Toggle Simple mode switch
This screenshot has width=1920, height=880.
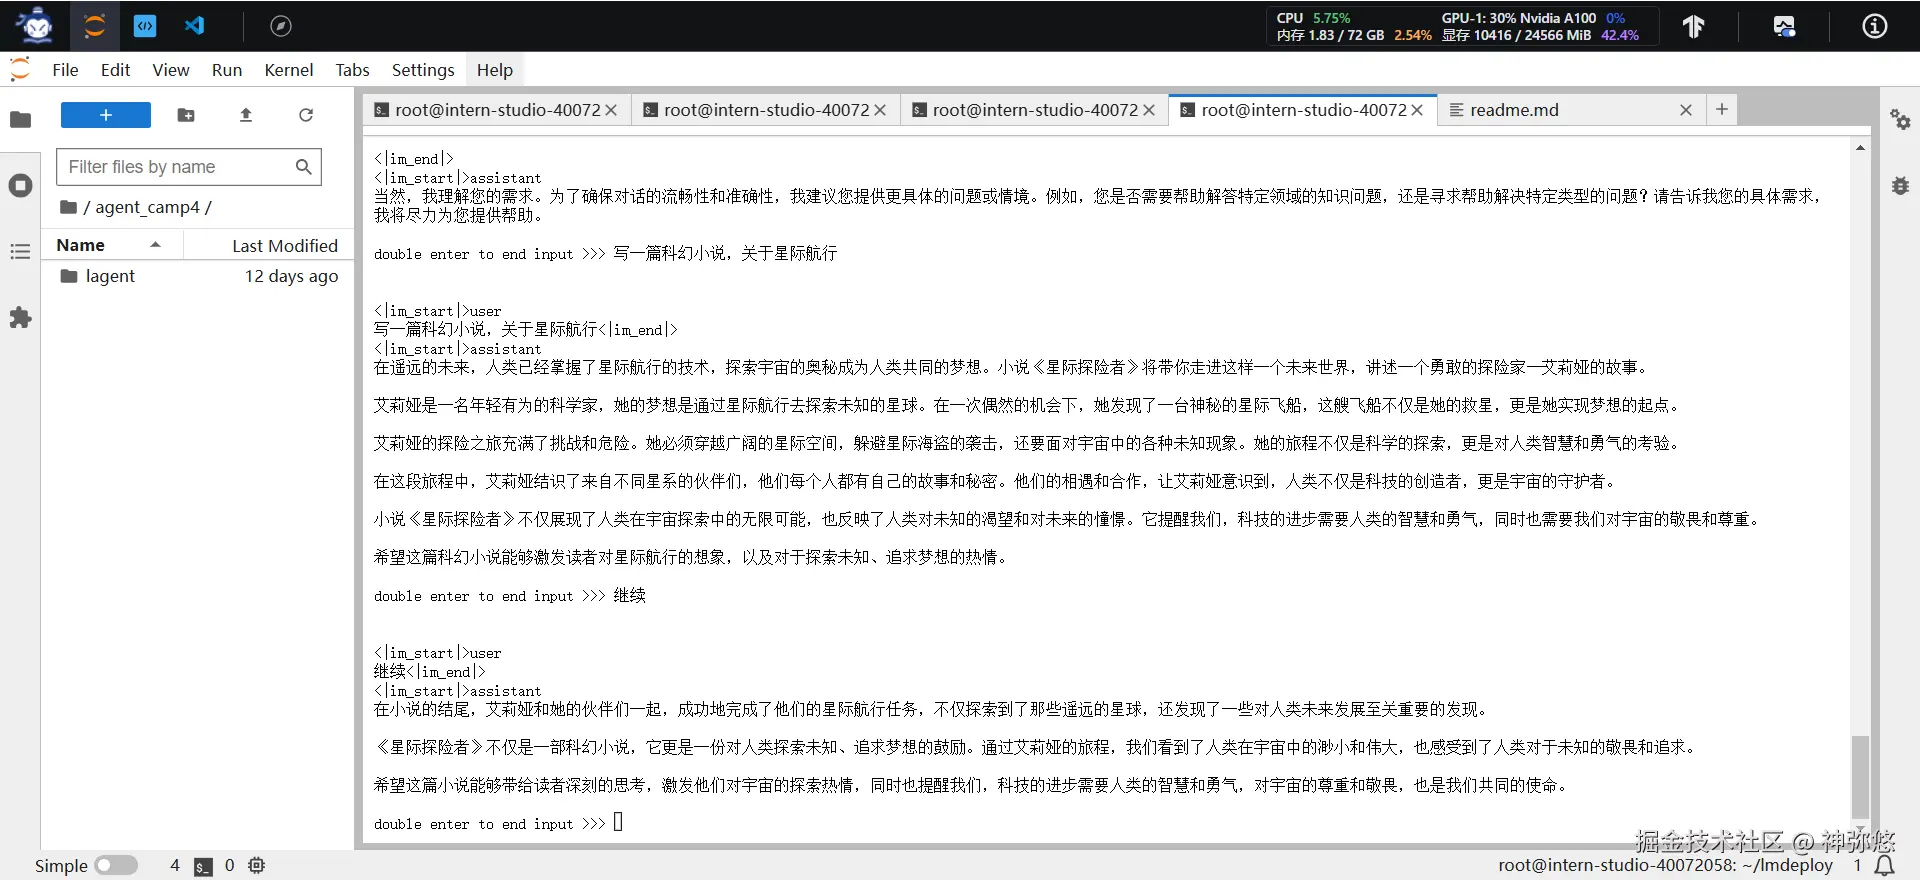[116, 865]
